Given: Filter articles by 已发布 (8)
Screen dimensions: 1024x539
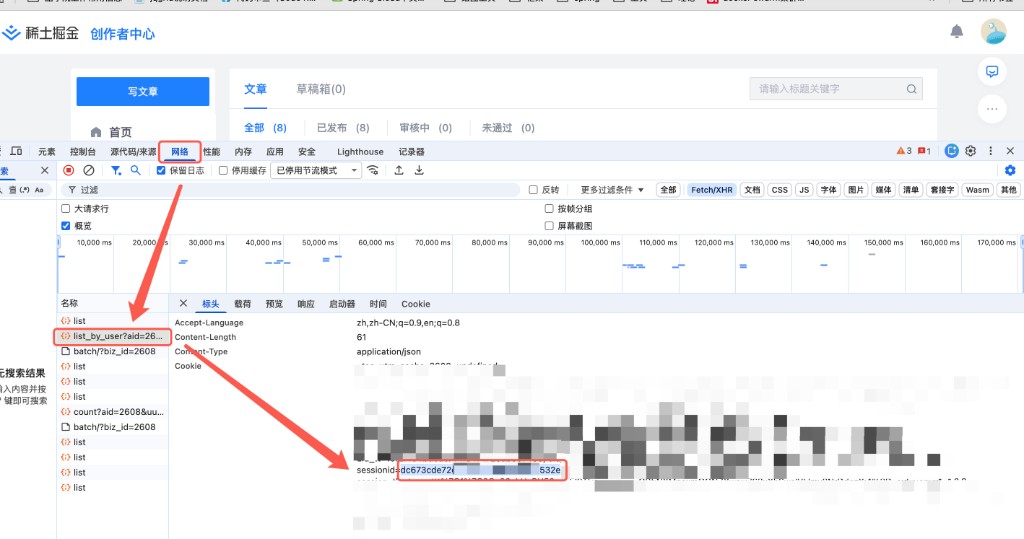Looking at the screenshot, I should tap(343, 127).
